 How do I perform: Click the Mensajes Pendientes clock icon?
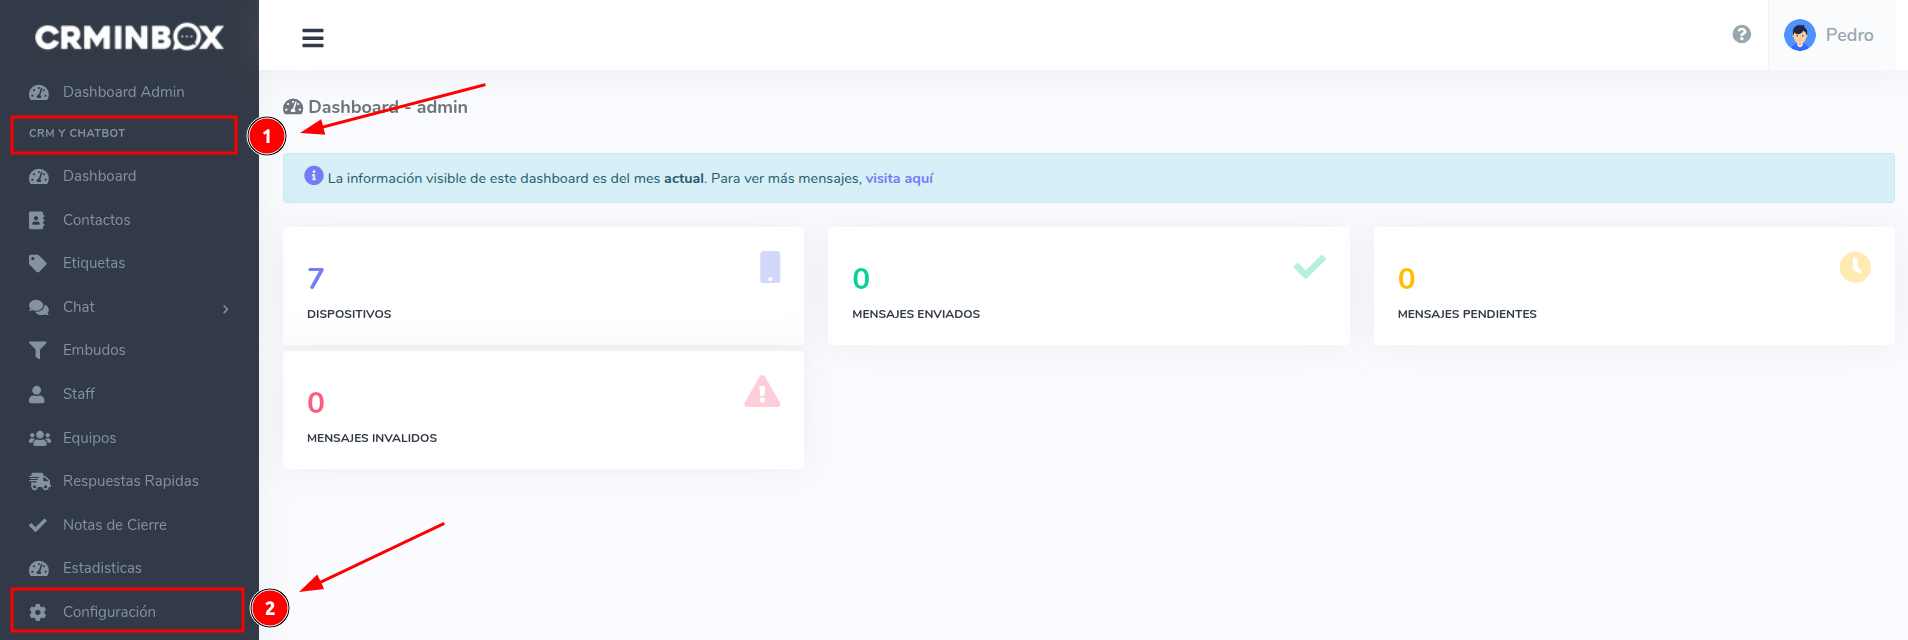point(1854,267)
